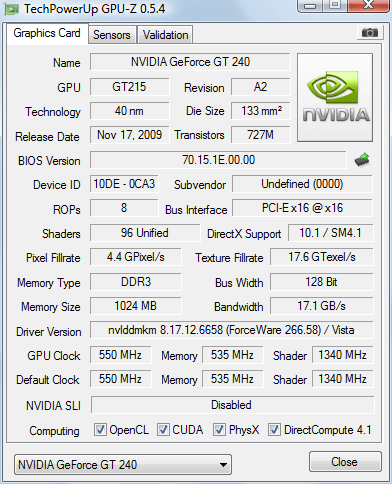Click the Name field showing GeForce GT 240

190,62
